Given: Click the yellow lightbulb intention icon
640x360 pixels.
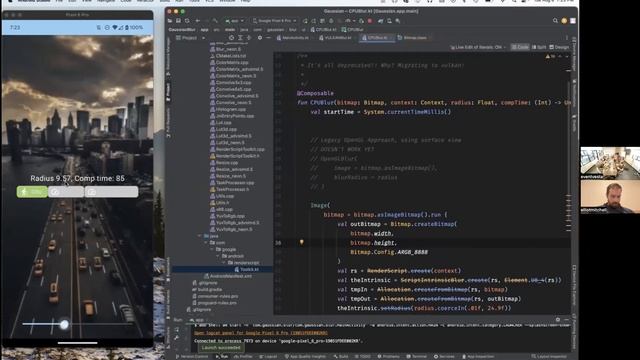Looking at the screenshot, I should (302, 242).
